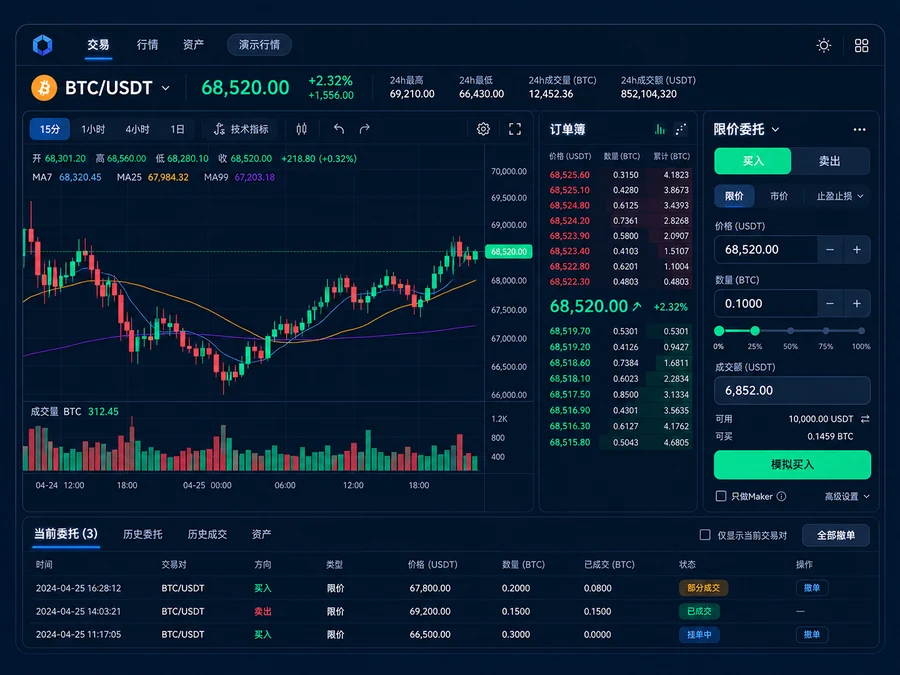Click the 已成交 status badge

[699, 611]
